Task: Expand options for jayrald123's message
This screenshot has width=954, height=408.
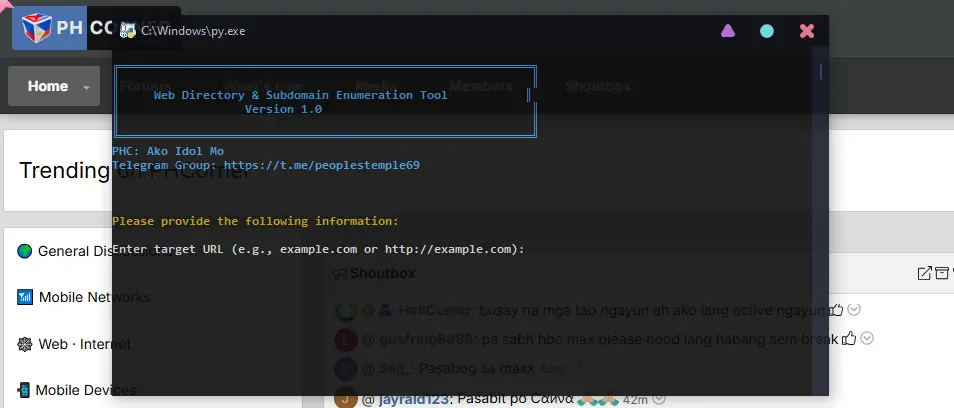Action: 658,399
